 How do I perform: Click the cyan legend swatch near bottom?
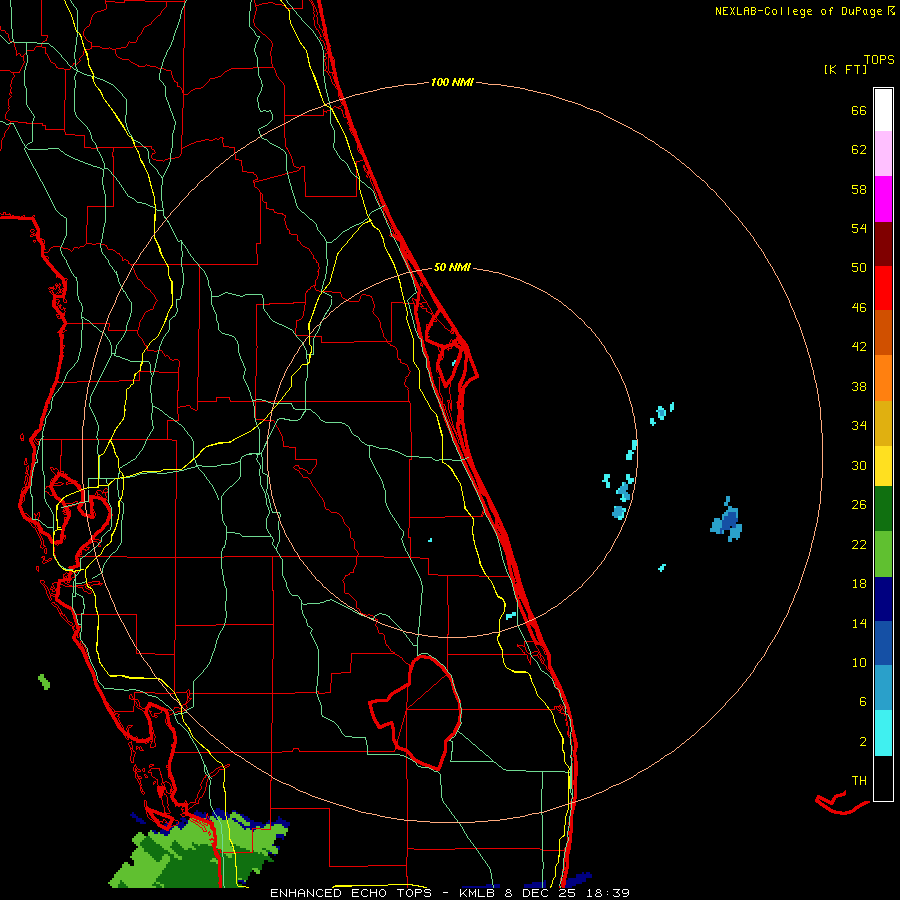point(883,733)
